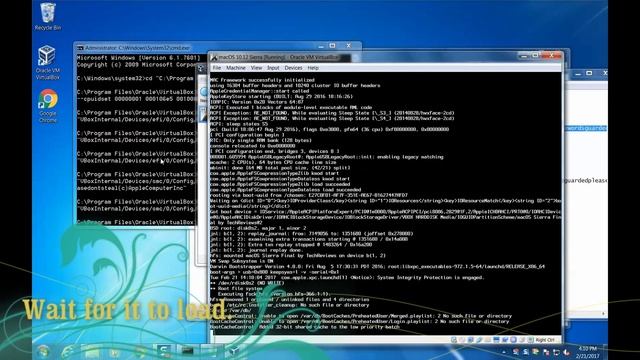Viewport: 640px width, 360px height.
Task: Switch to the Command Prompt taskbar button
Action: (187, 351)
